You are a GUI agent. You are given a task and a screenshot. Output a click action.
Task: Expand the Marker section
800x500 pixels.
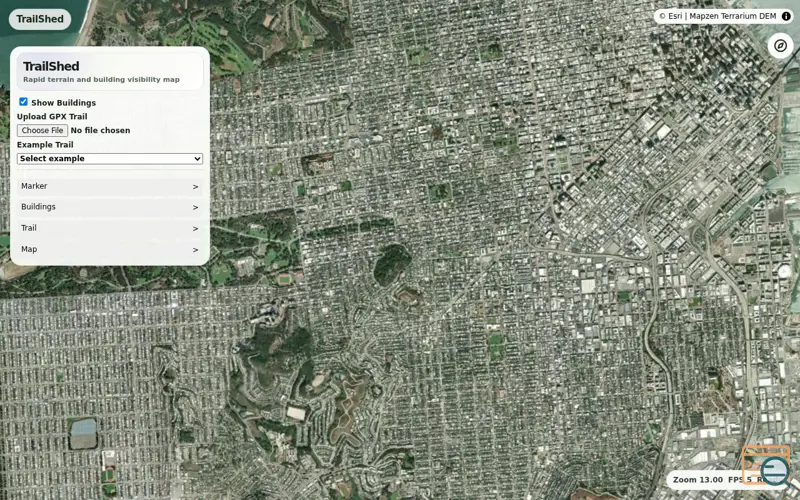point(110,186)
